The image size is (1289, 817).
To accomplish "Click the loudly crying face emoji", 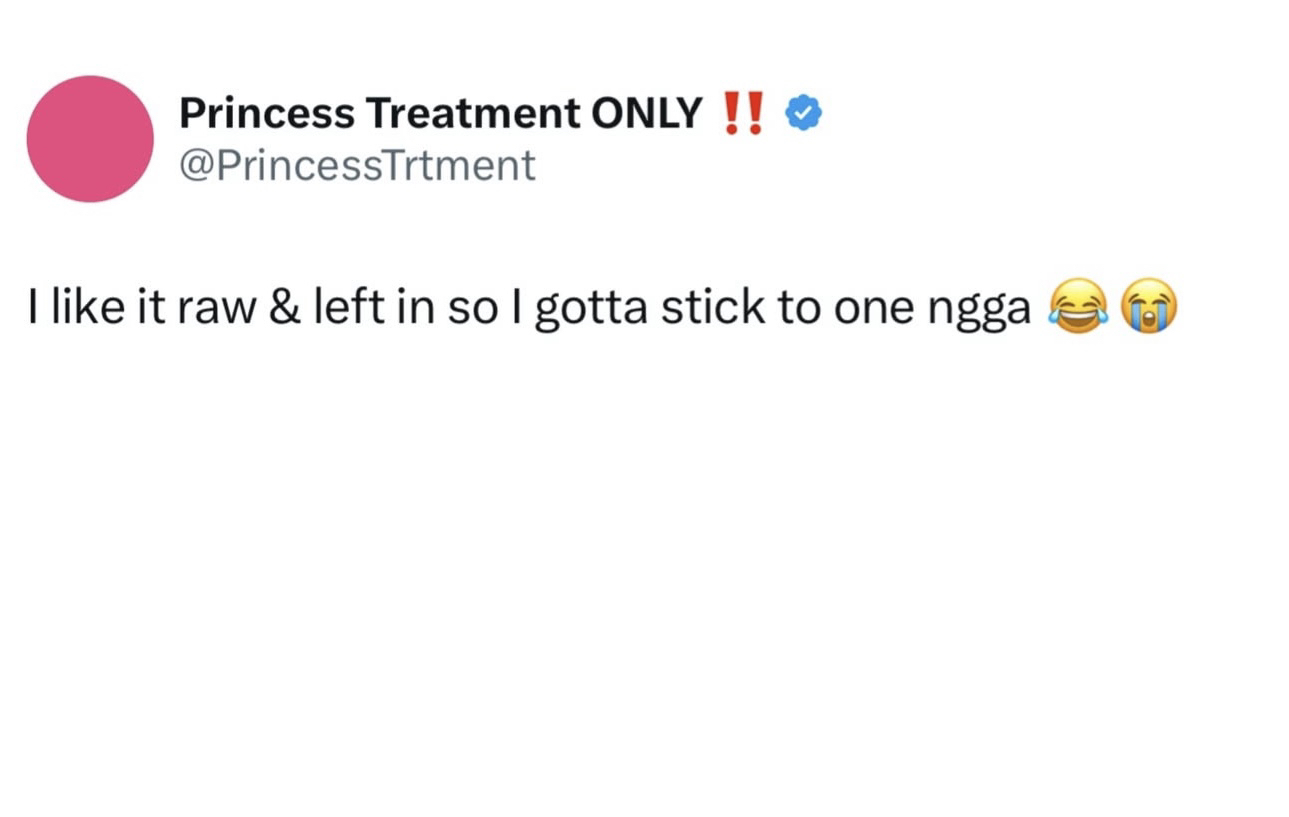I will tap(1149, 307).
